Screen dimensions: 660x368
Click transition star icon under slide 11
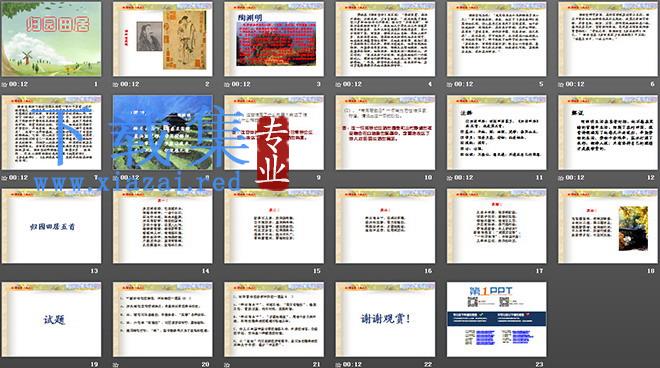tap(450, 178)
